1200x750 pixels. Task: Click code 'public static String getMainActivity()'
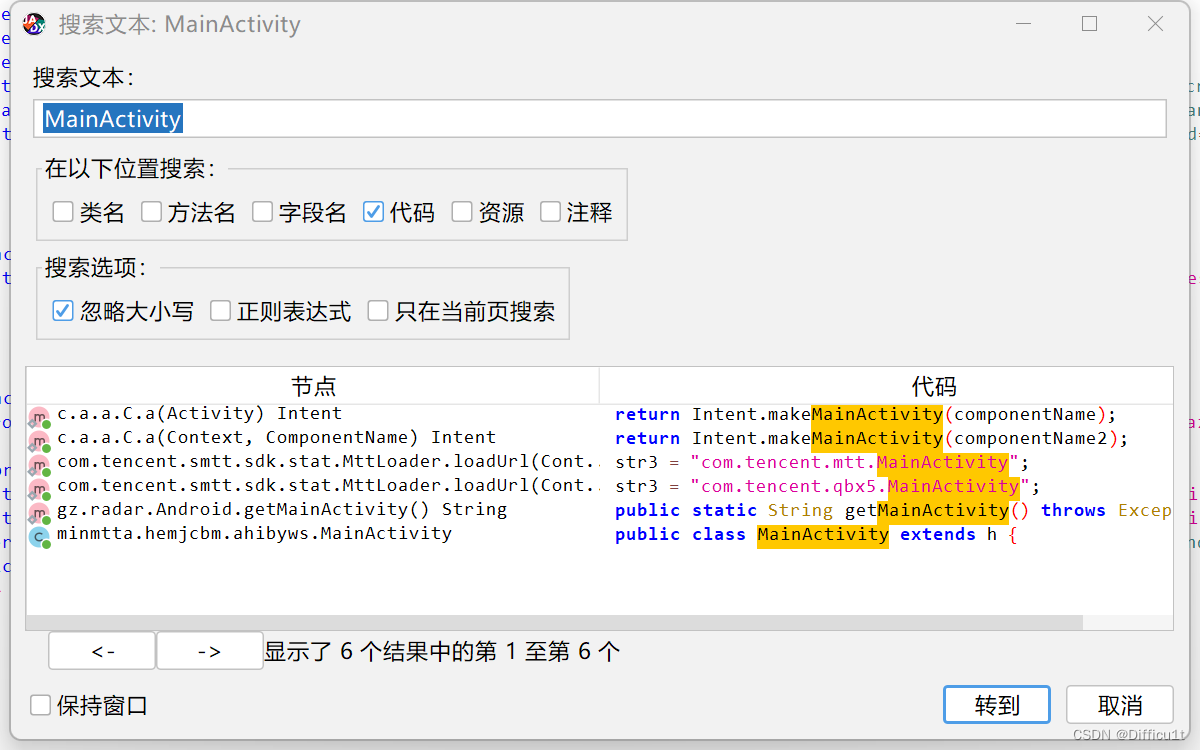click(x=822, y=510)
